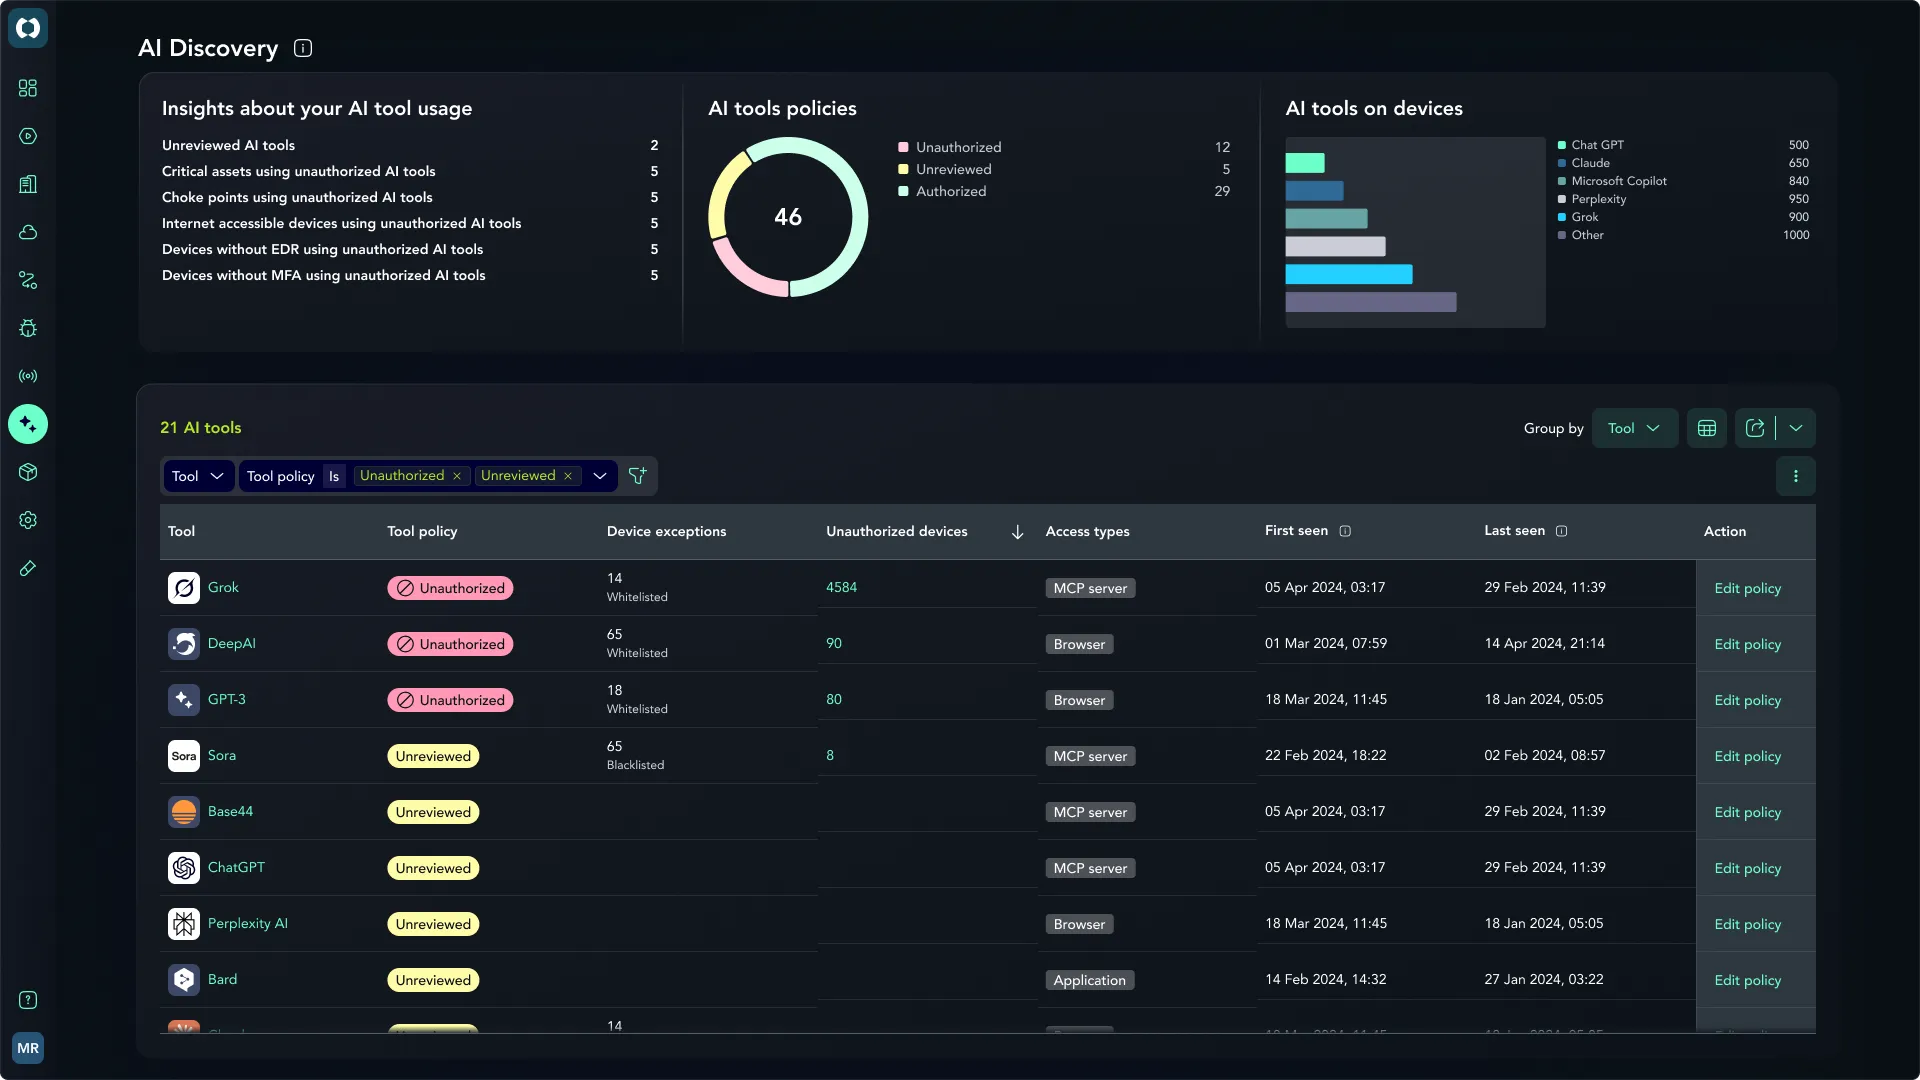The width and height of the screenshot is (1920, 1080).
Task: Click the First seen info icon
Action: pos(1345,531)
